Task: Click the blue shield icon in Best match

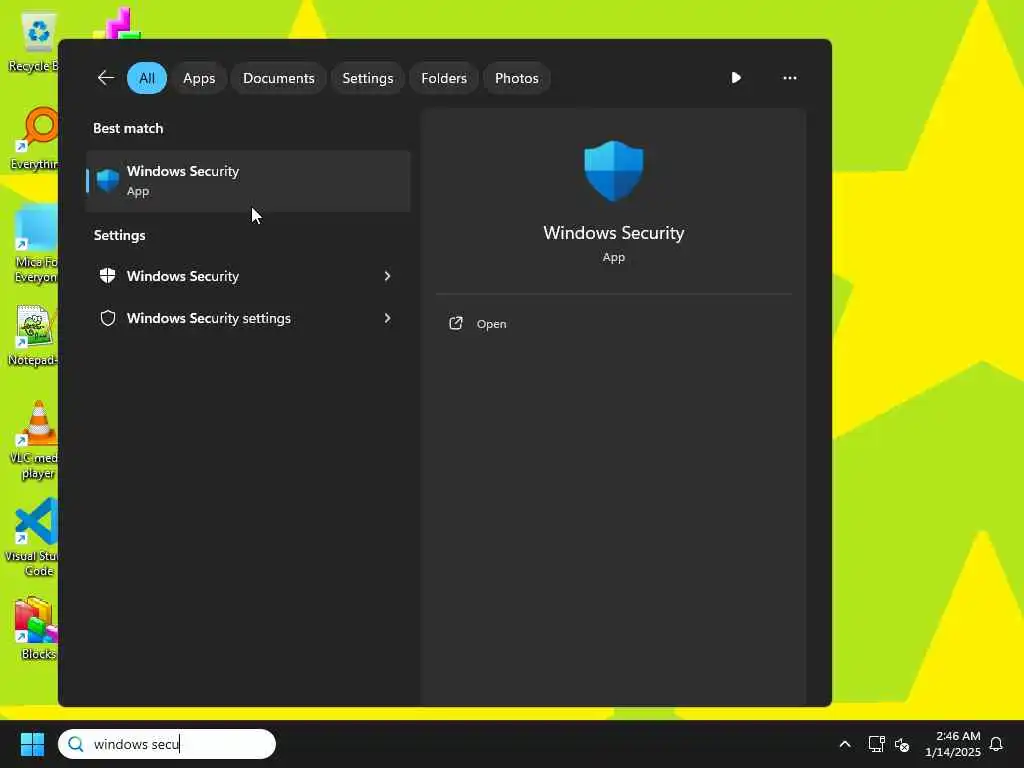Action: [108, 181]
